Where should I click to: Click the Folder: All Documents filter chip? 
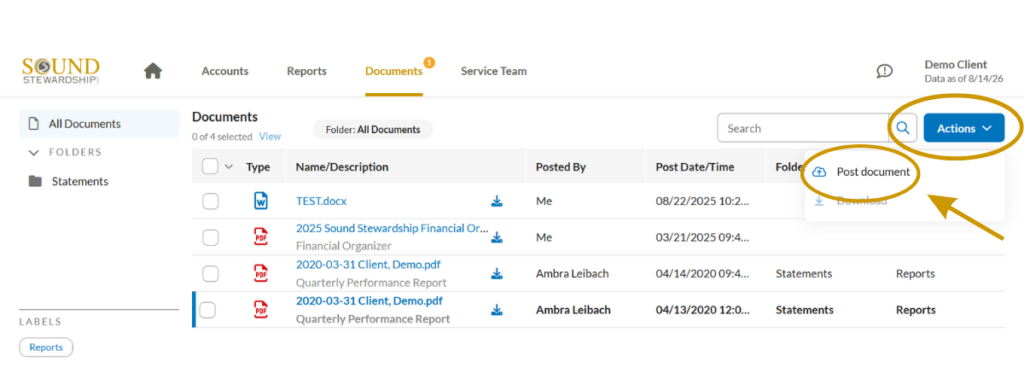click(x=373, y=129)
